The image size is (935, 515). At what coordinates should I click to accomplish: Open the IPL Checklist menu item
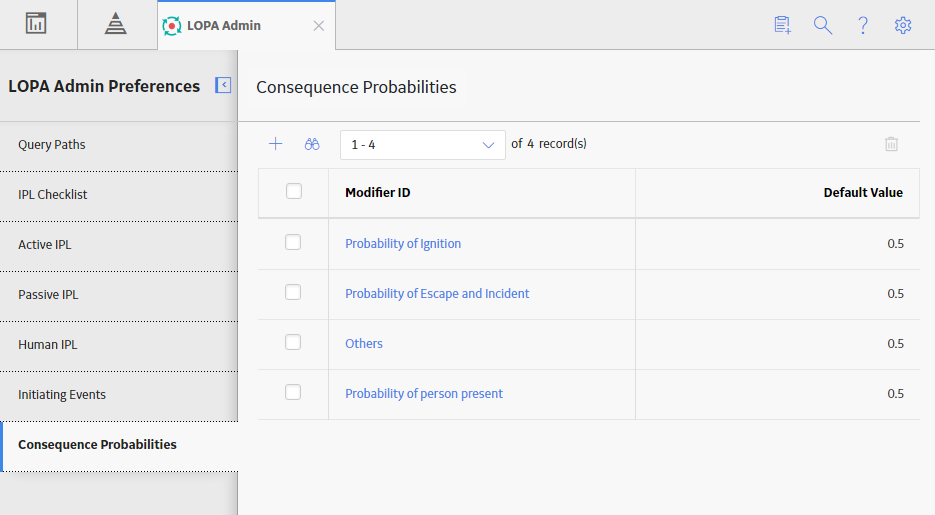119,194
